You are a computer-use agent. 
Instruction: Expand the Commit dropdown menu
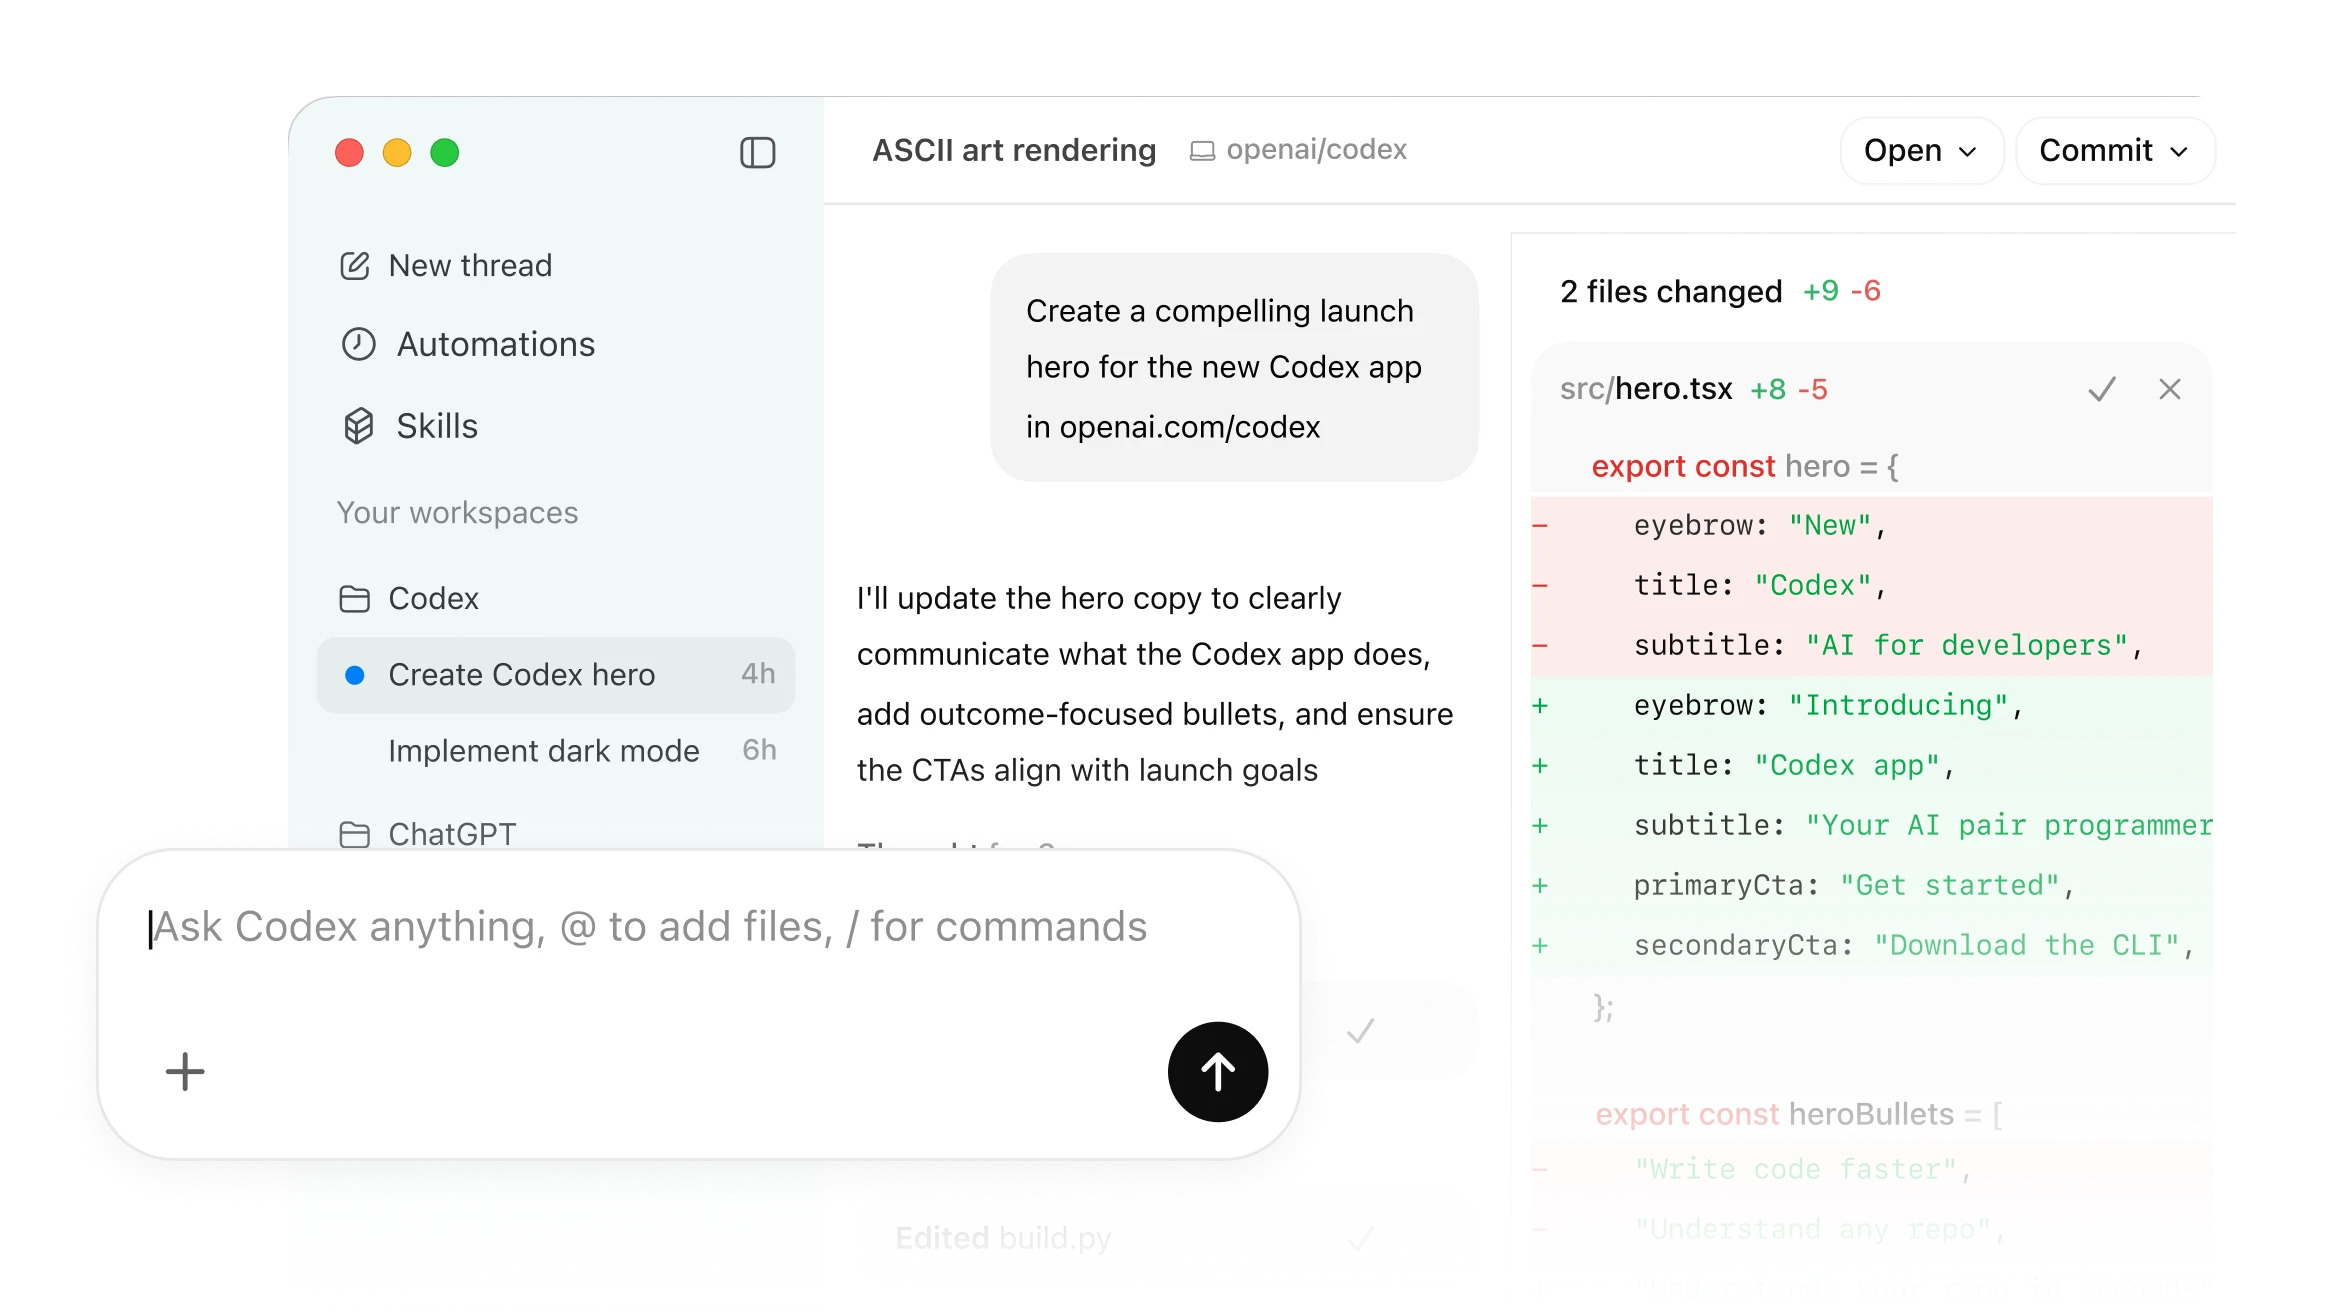point(2114,151)
